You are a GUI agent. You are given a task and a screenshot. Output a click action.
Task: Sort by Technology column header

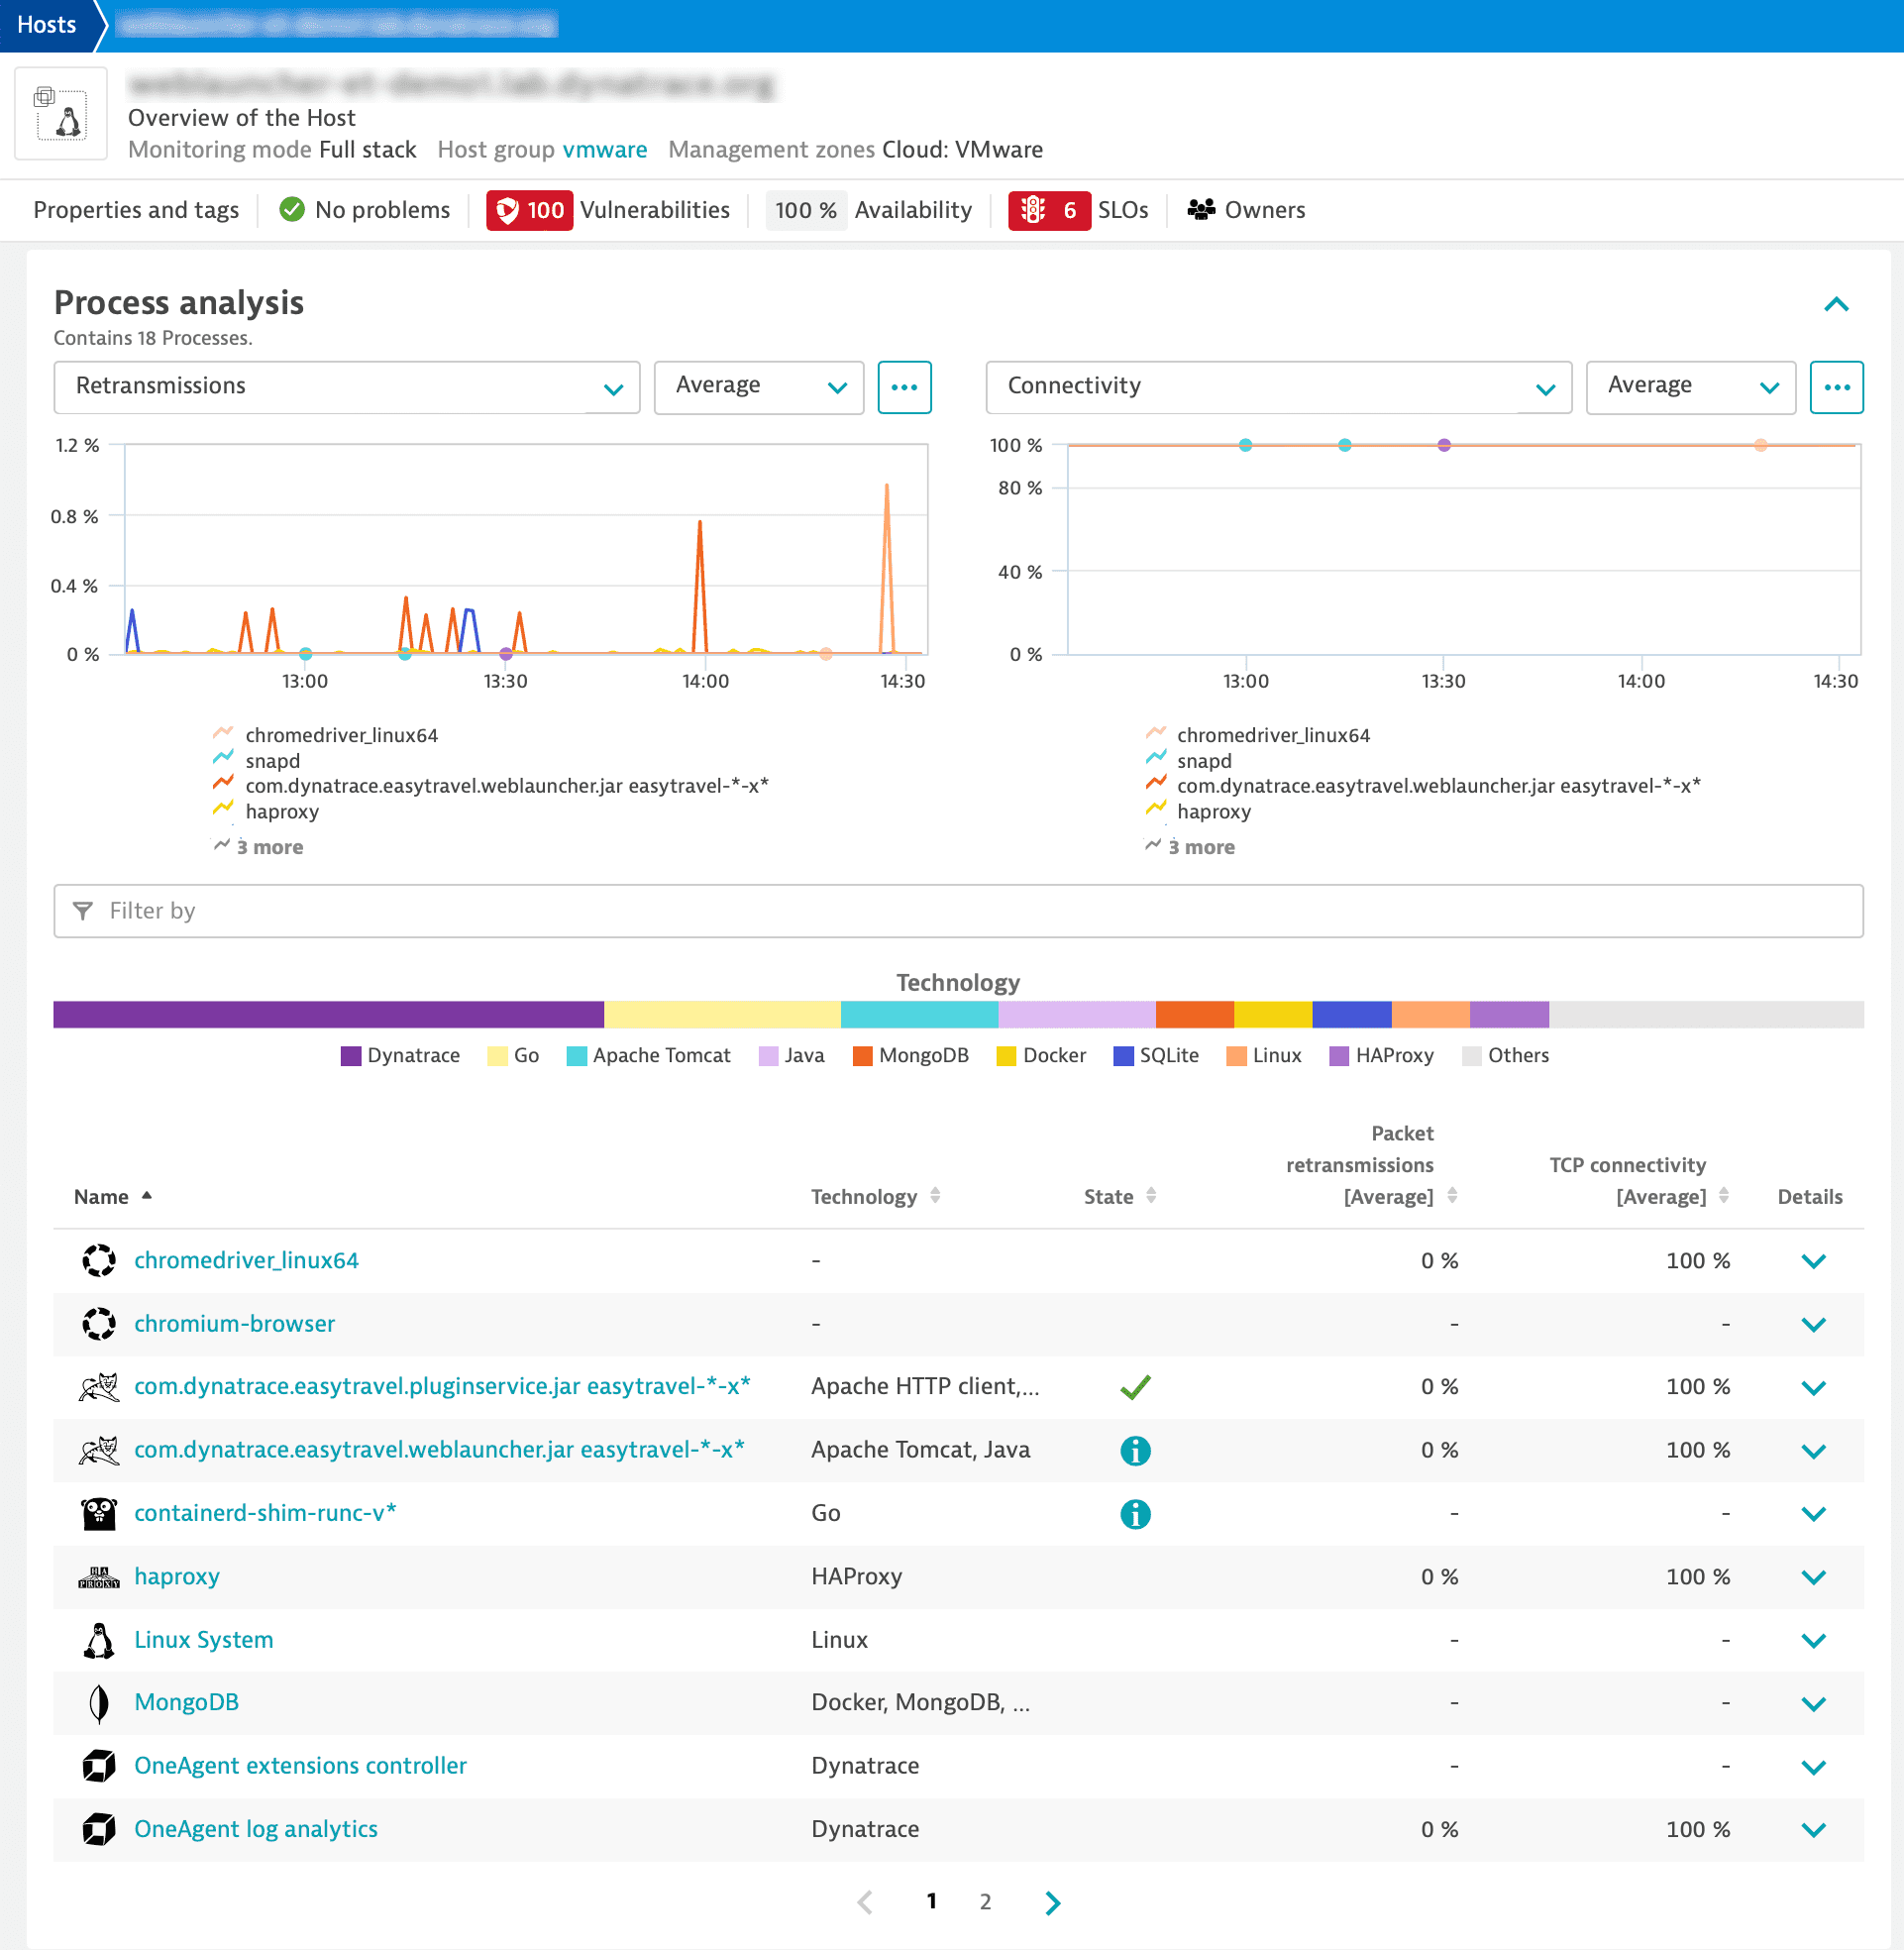pos(875,1197)
